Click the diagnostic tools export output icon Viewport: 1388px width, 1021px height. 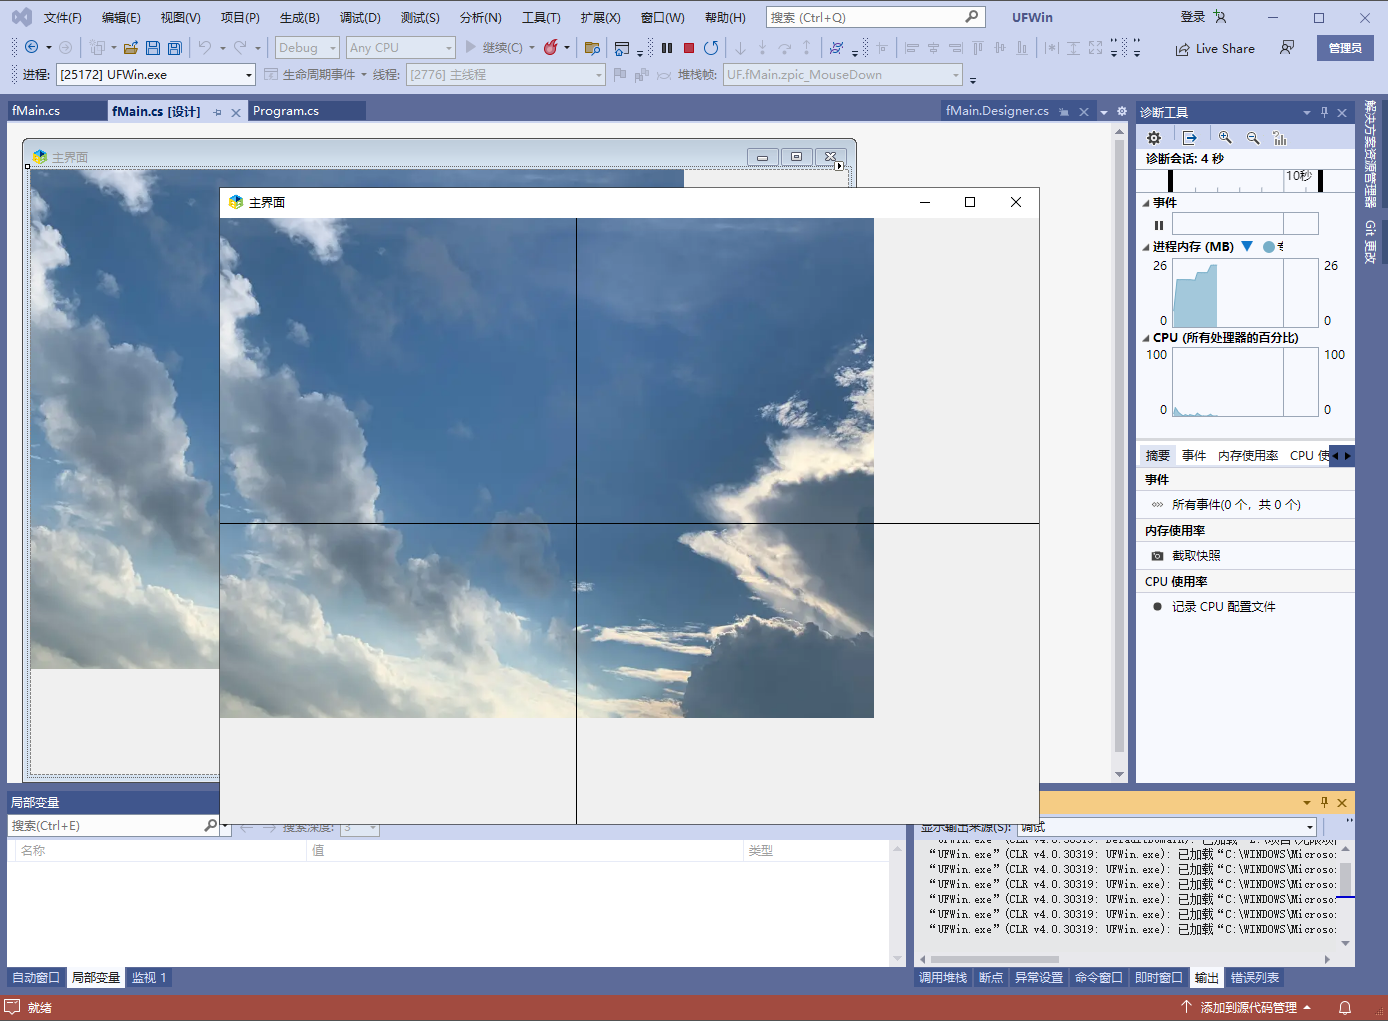1190,138
